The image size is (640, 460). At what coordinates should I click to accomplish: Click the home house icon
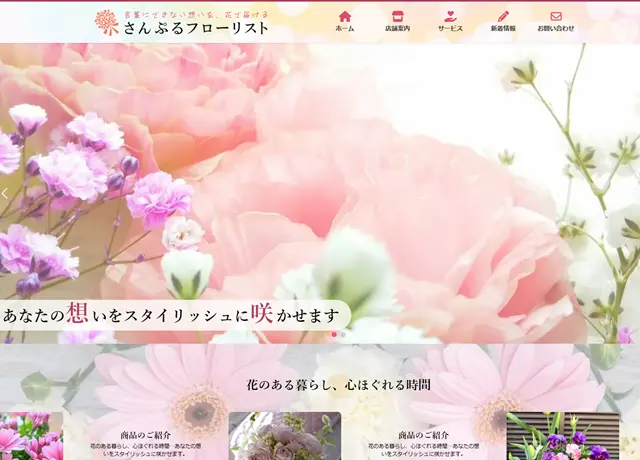345,16
